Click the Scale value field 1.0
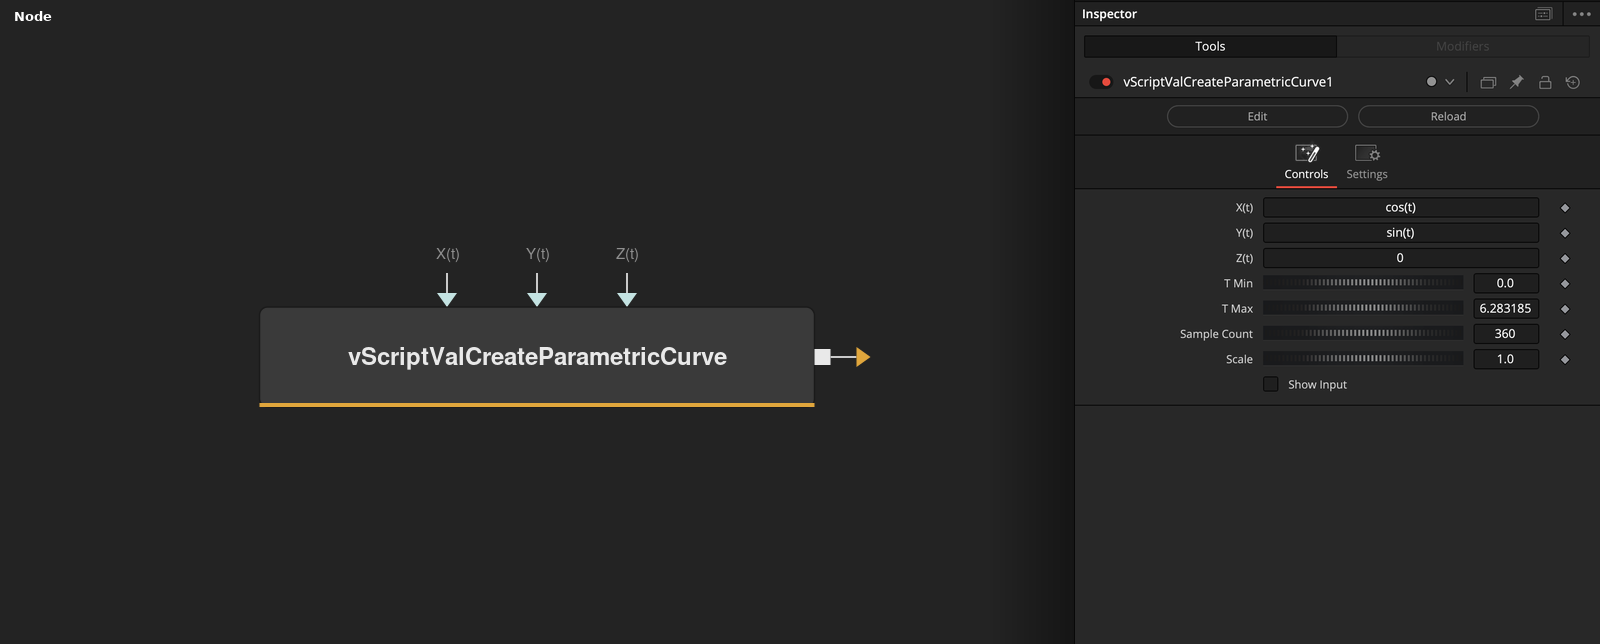Image resolution: width=1600 pixels, height=644 pixels. (1505, 358)
